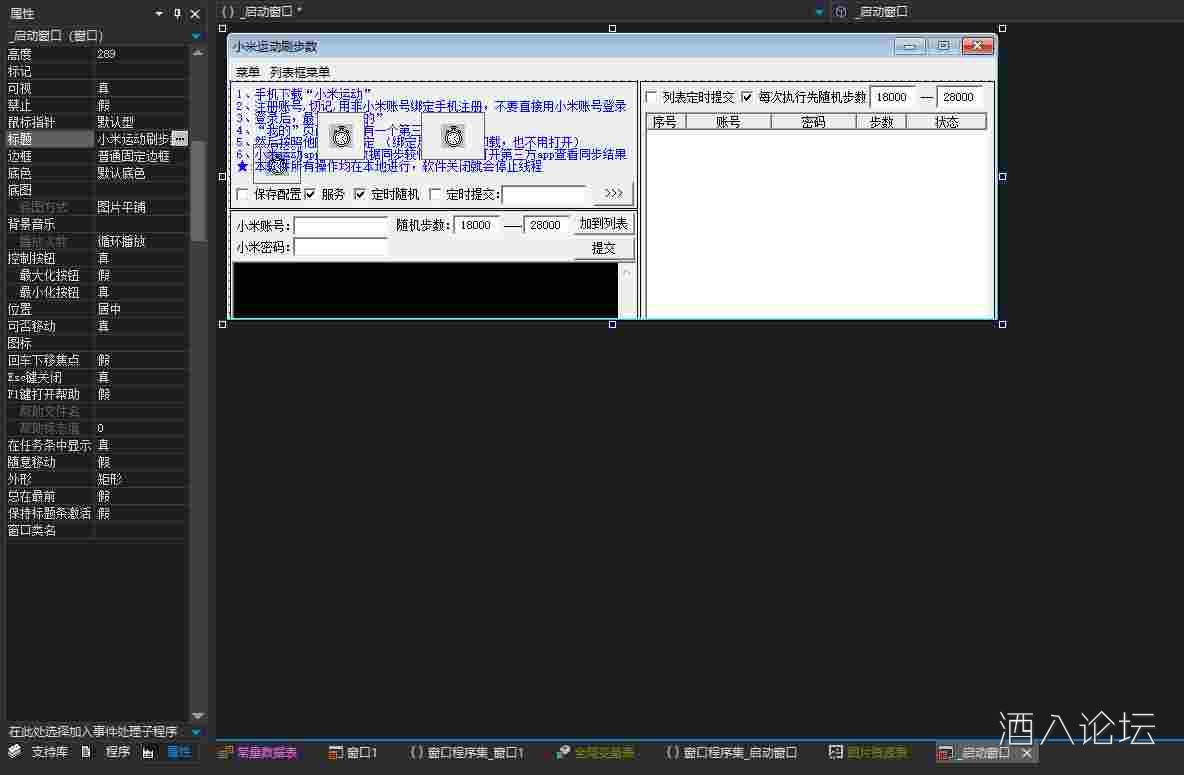
Task: Toggle the 保存配置 checkbox
Action: click(242, 194)
